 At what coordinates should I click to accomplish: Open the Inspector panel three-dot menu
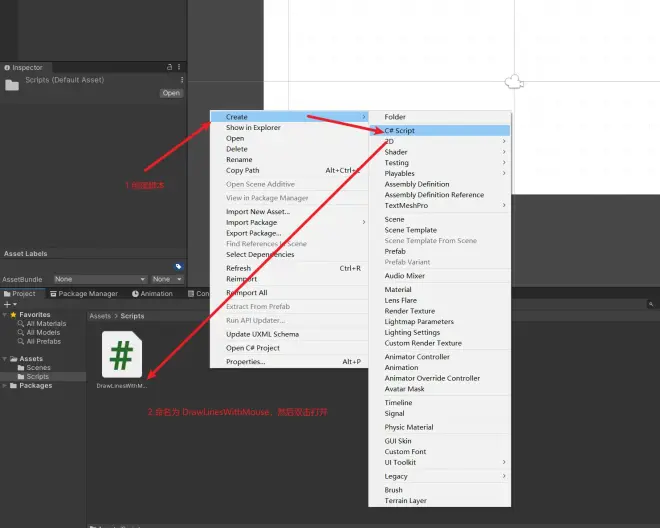tap(179, 67)
